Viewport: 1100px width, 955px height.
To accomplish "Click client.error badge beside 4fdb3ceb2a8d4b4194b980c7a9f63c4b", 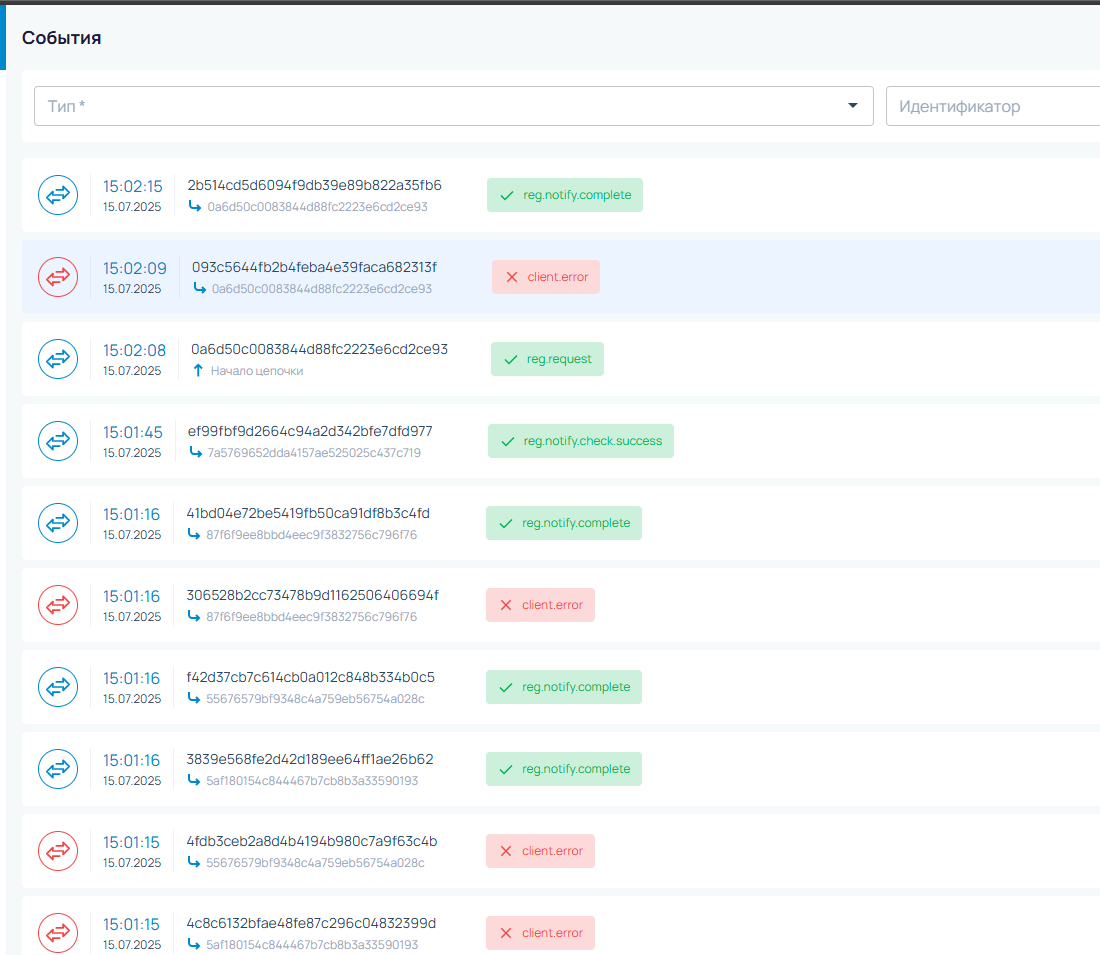I will 540,851.
